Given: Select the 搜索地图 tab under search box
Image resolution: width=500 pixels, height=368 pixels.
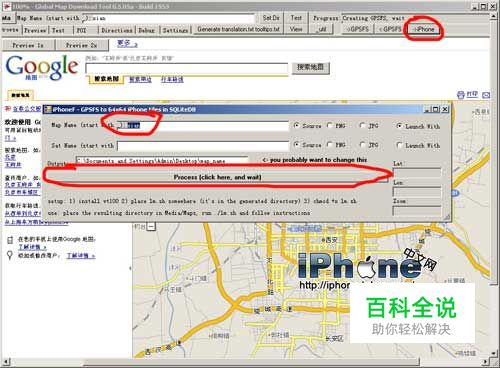Looking at the screenshot, I should 106,79.
